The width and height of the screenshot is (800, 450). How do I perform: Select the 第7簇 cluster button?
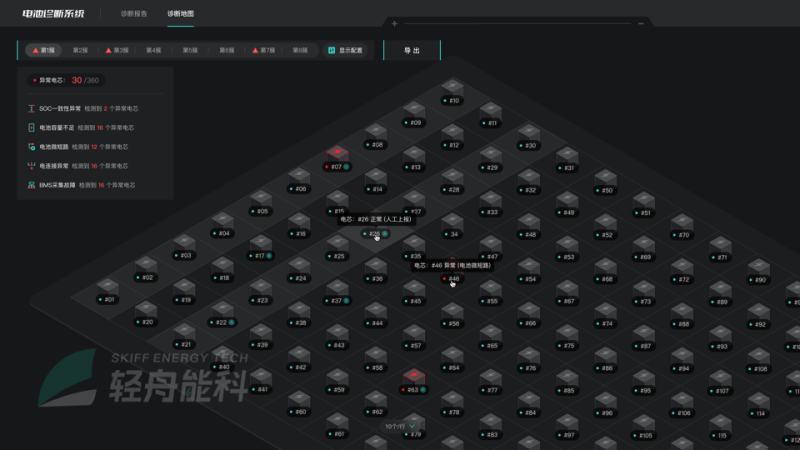coord(263,50)
